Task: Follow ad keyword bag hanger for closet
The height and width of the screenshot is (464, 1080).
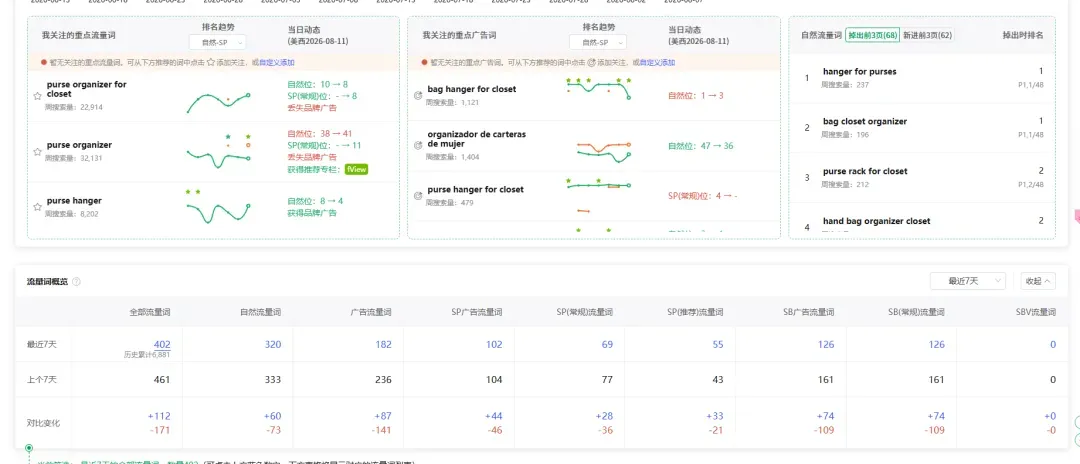Action: [x=417, y=96]
